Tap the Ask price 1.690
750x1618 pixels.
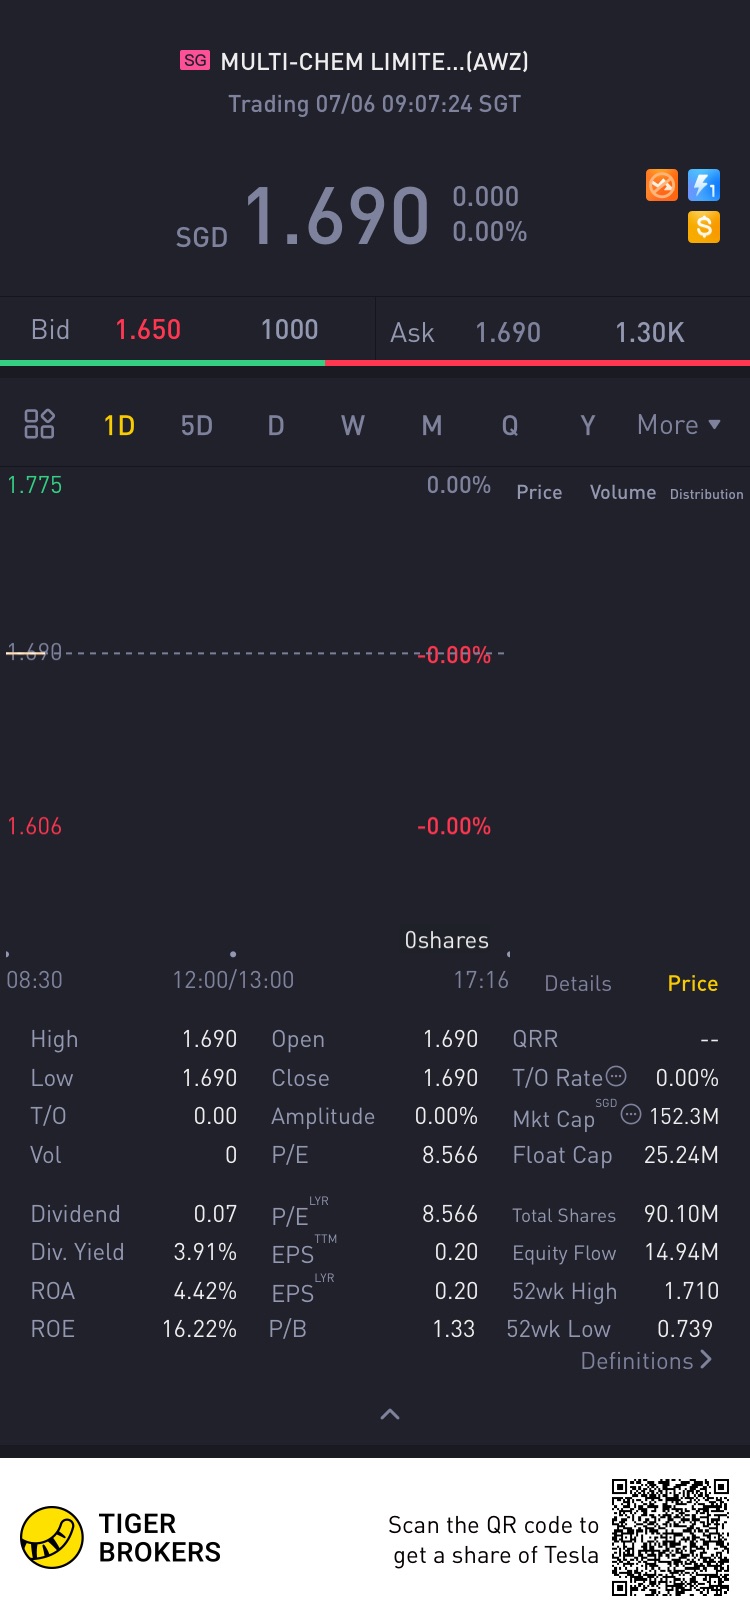508,333
